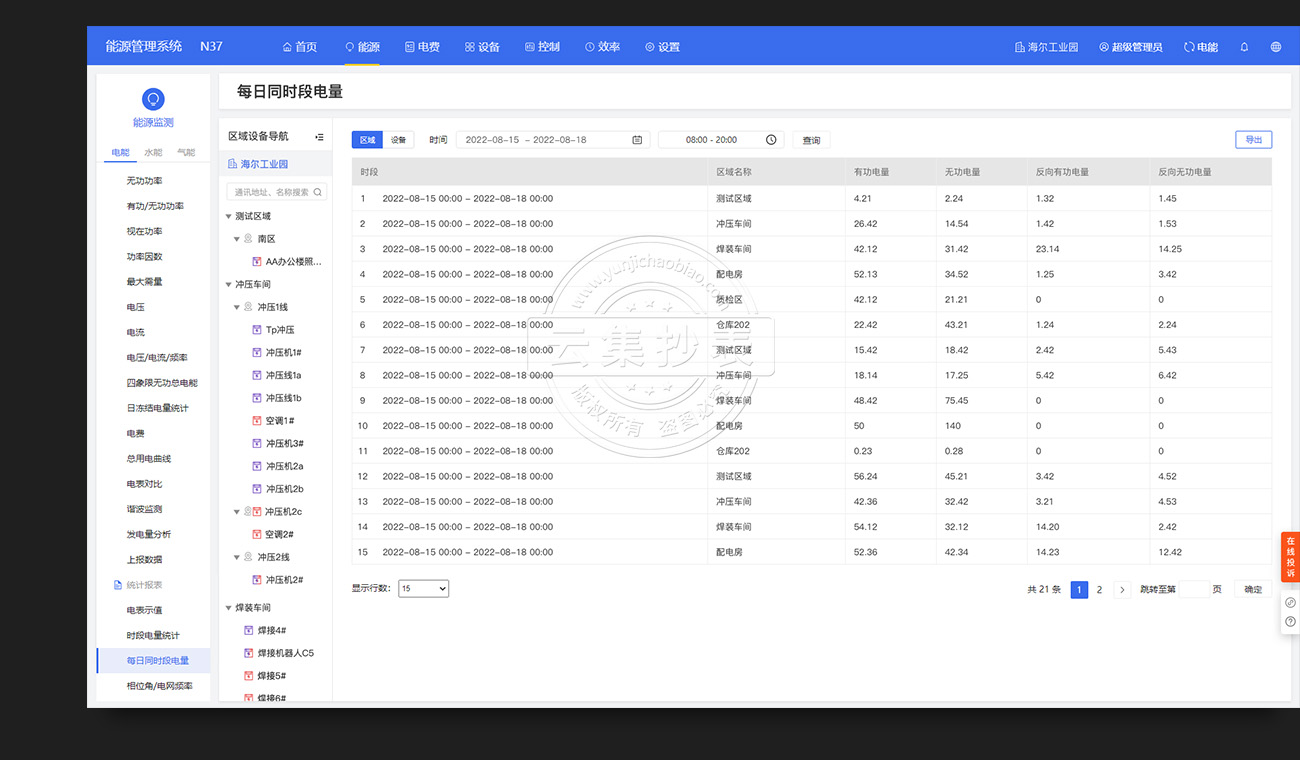
Task: Switch to the 水能 tab
Action: (153, 153)
